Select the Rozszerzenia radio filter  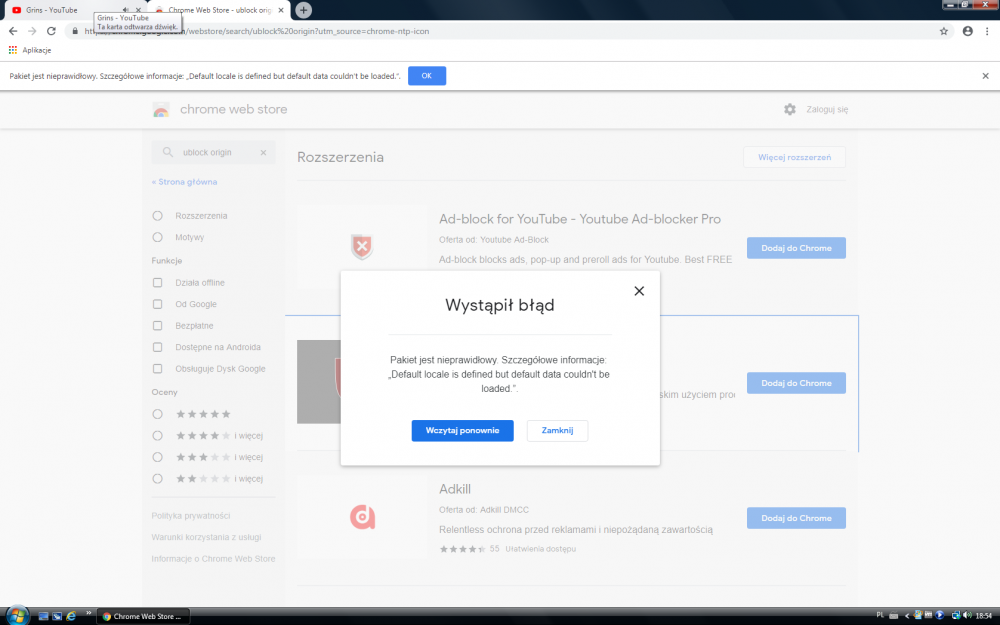point(157,216)
